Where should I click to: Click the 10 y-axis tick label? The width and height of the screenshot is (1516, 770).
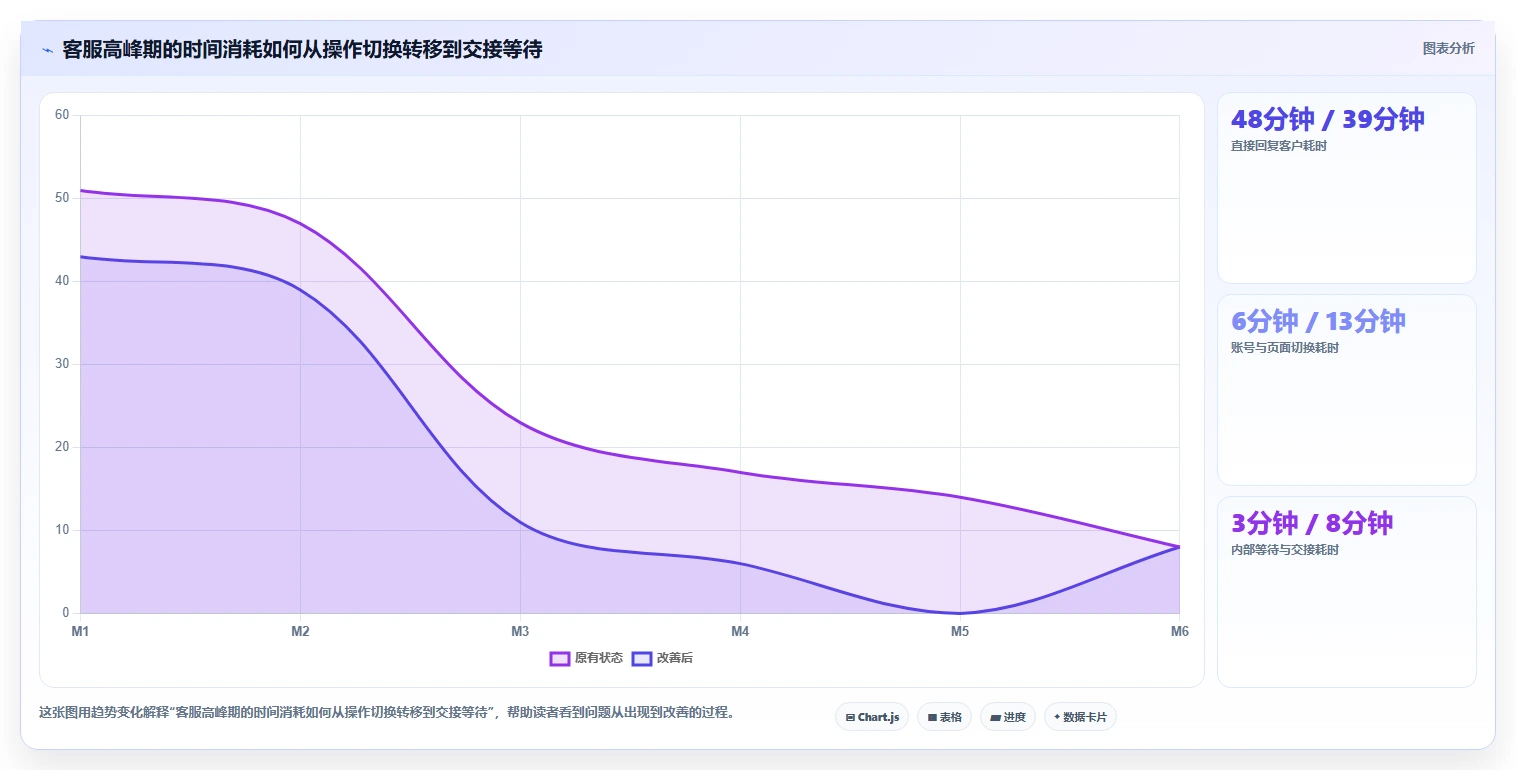pos(62,530)
